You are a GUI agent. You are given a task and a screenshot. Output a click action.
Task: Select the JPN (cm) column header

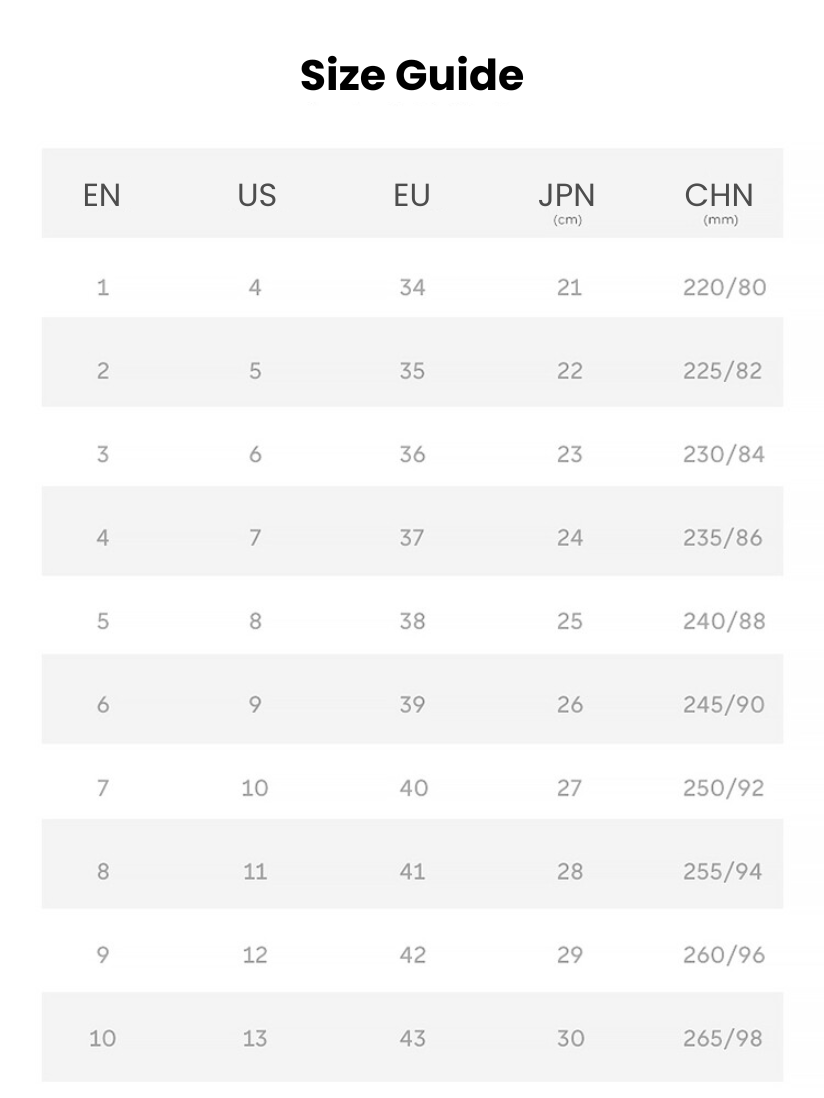[567, 198]
